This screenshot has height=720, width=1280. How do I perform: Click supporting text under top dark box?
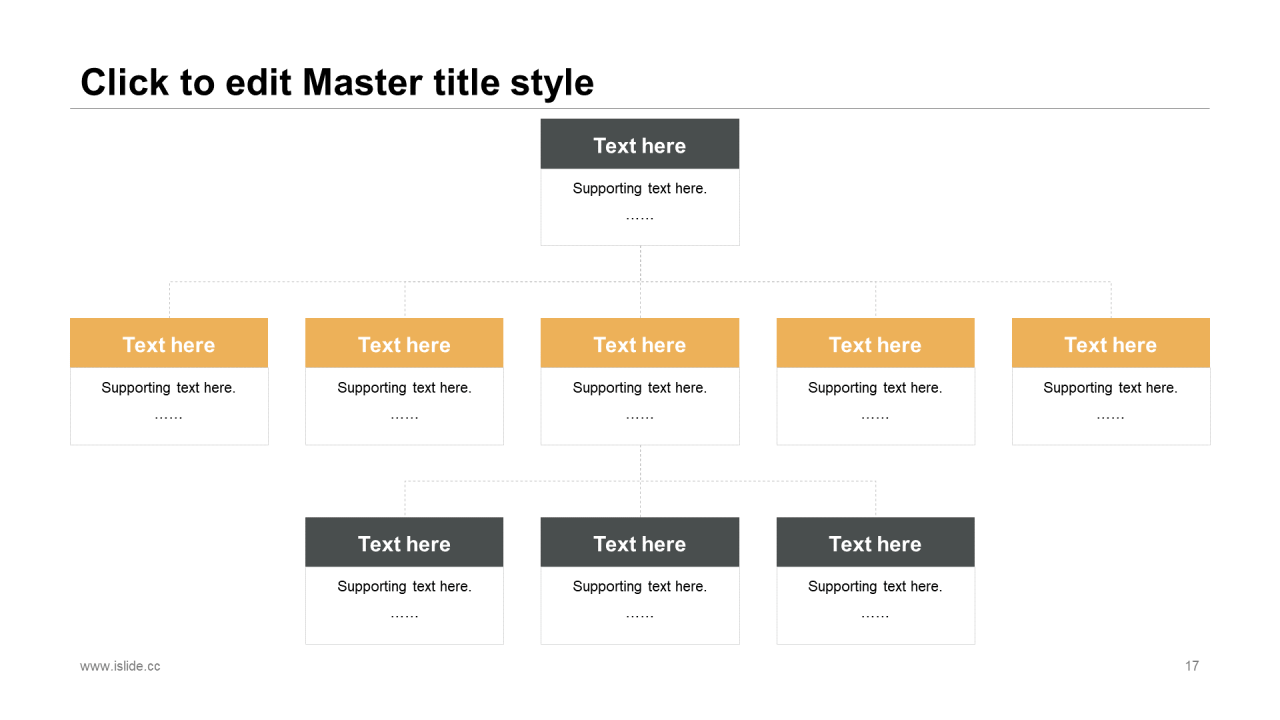pos(640,189)
